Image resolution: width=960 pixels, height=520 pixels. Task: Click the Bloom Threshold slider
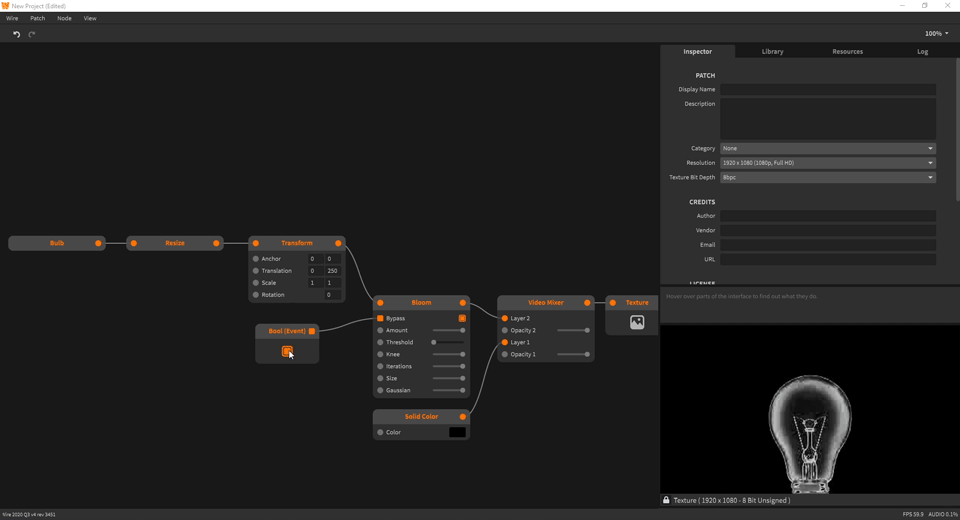448,342
